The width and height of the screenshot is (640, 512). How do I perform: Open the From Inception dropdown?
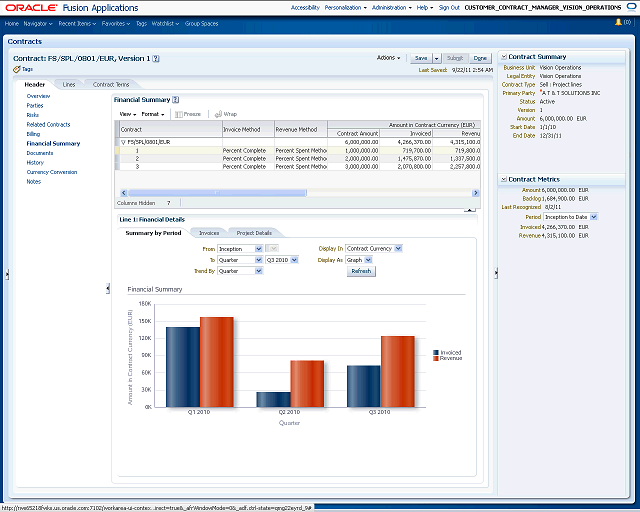pos(258,249)
